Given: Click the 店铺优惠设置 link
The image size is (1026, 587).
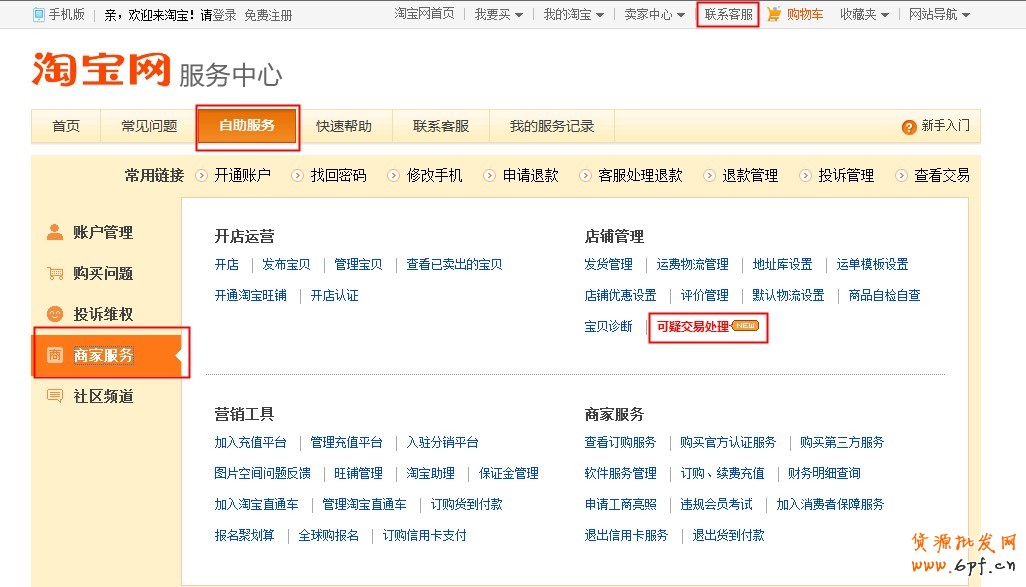Looking at the screenshot, I should (x=620, y=295).
